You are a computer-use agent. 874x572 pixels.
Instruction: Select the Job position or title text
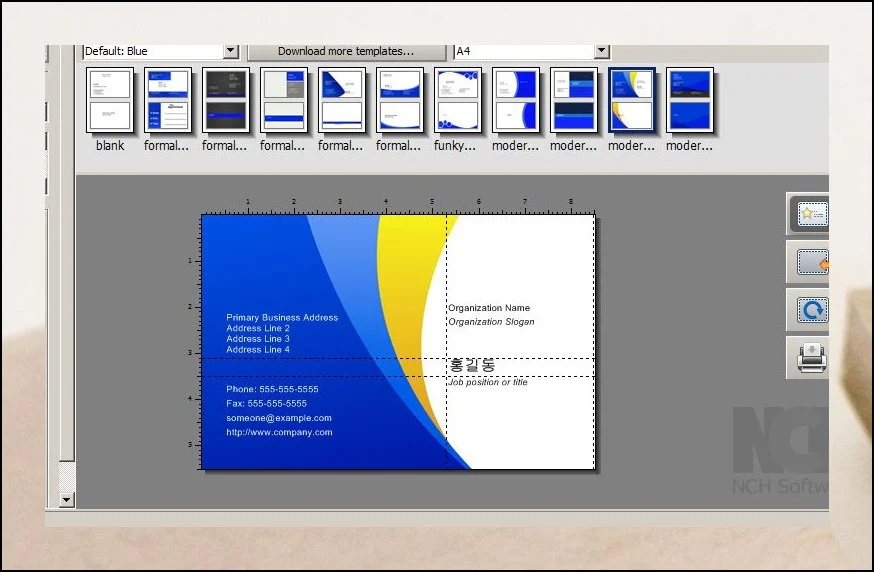[488, 383]
